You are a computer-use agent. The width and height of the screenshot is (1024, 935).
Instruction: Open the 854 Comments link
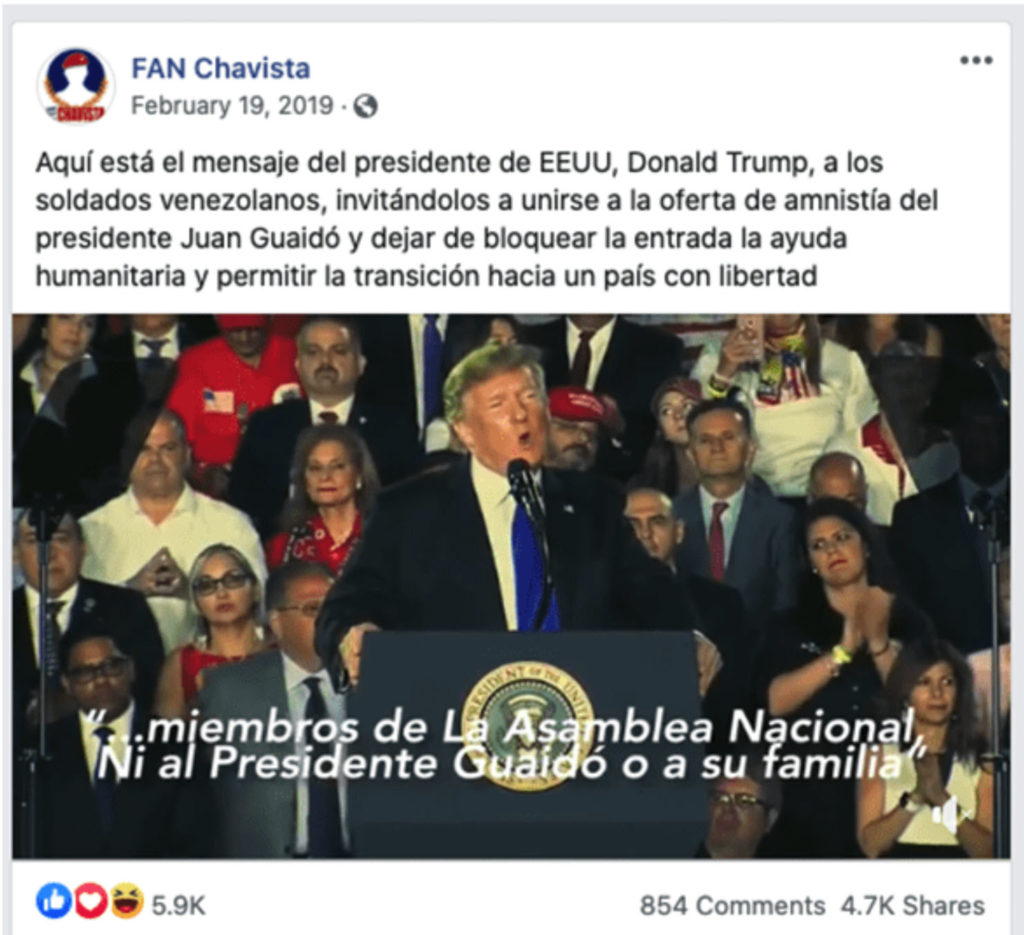click(x=732, y=906)
